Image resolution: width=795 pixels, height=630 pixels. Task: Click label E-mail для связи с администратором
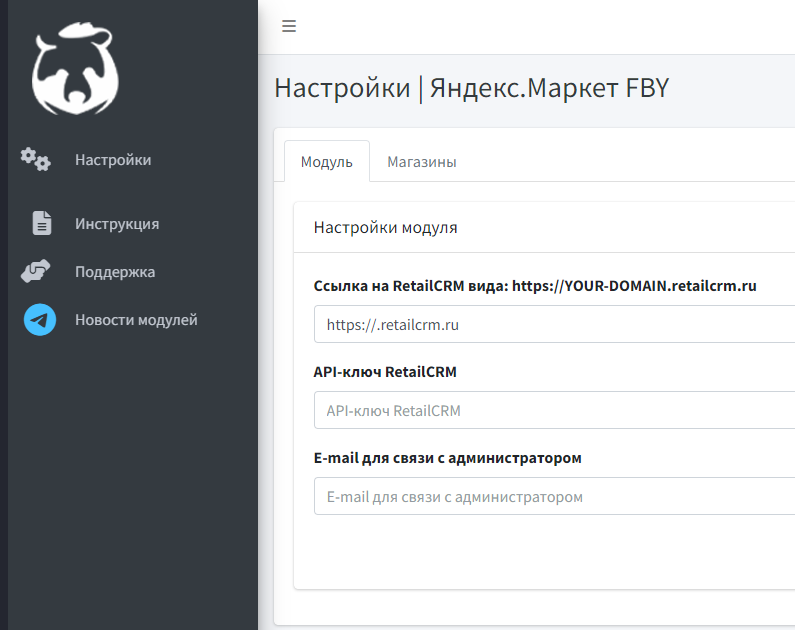[x=448, y=458]
